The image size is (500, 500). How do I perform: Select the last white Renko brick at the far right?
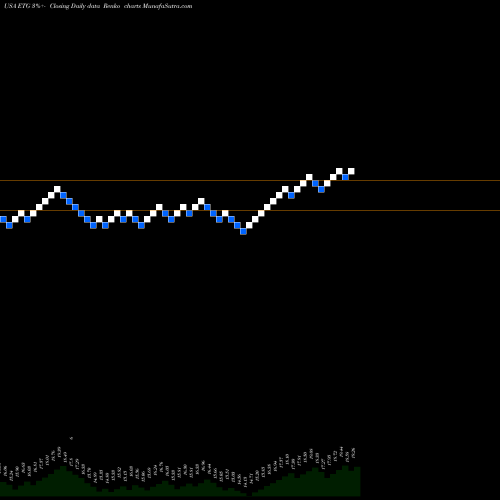351,171
